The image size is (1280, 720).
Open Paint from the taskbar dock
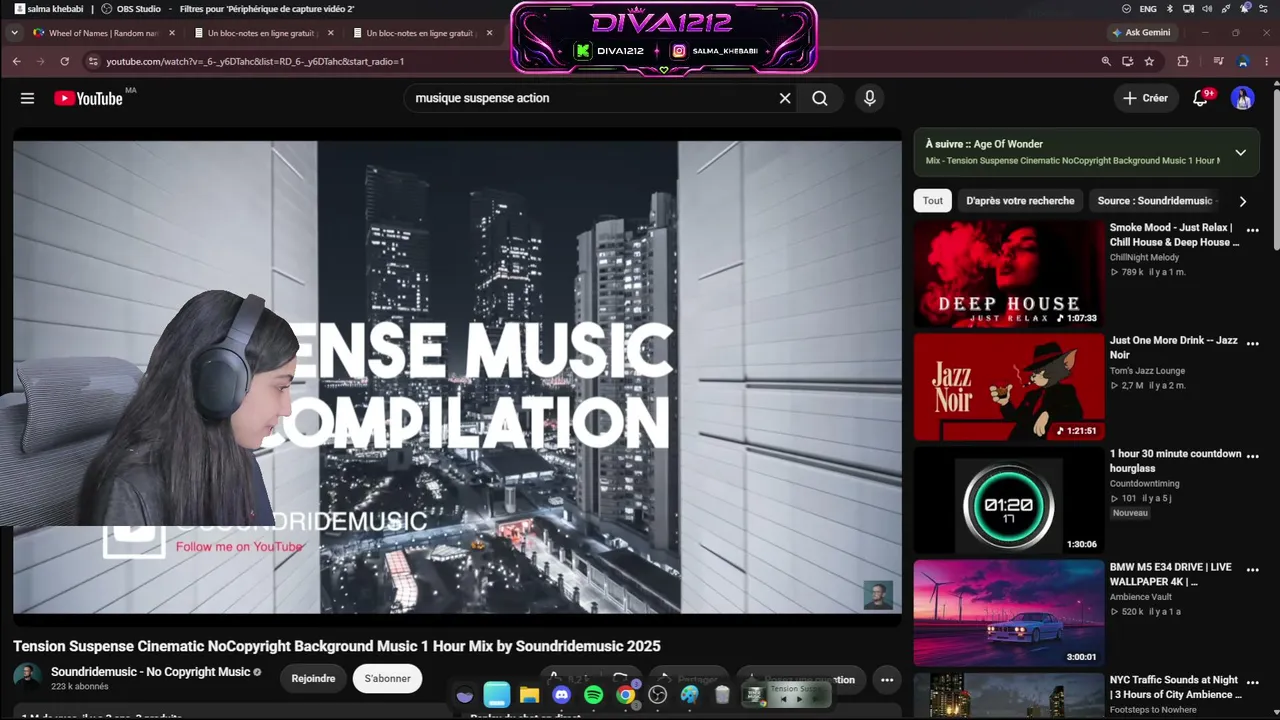click(x=690, y=695)
